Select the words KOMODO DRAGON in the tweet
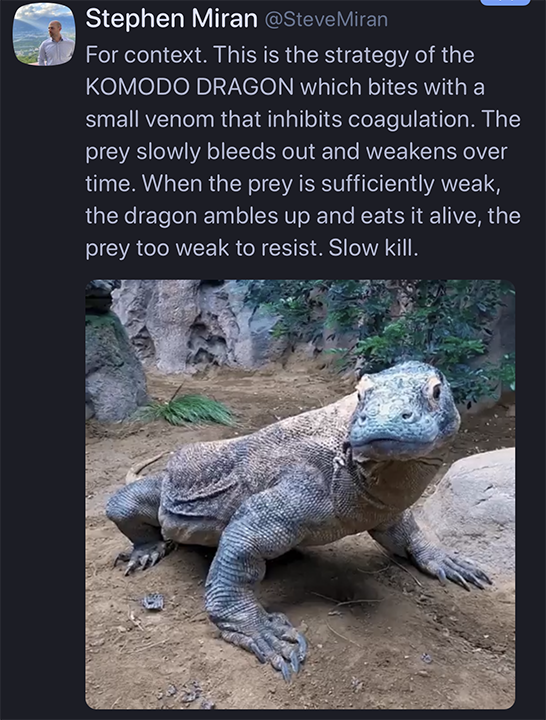The width and height of the screenshot is (546, 720). pyautogui.click(x=190, y=87)
